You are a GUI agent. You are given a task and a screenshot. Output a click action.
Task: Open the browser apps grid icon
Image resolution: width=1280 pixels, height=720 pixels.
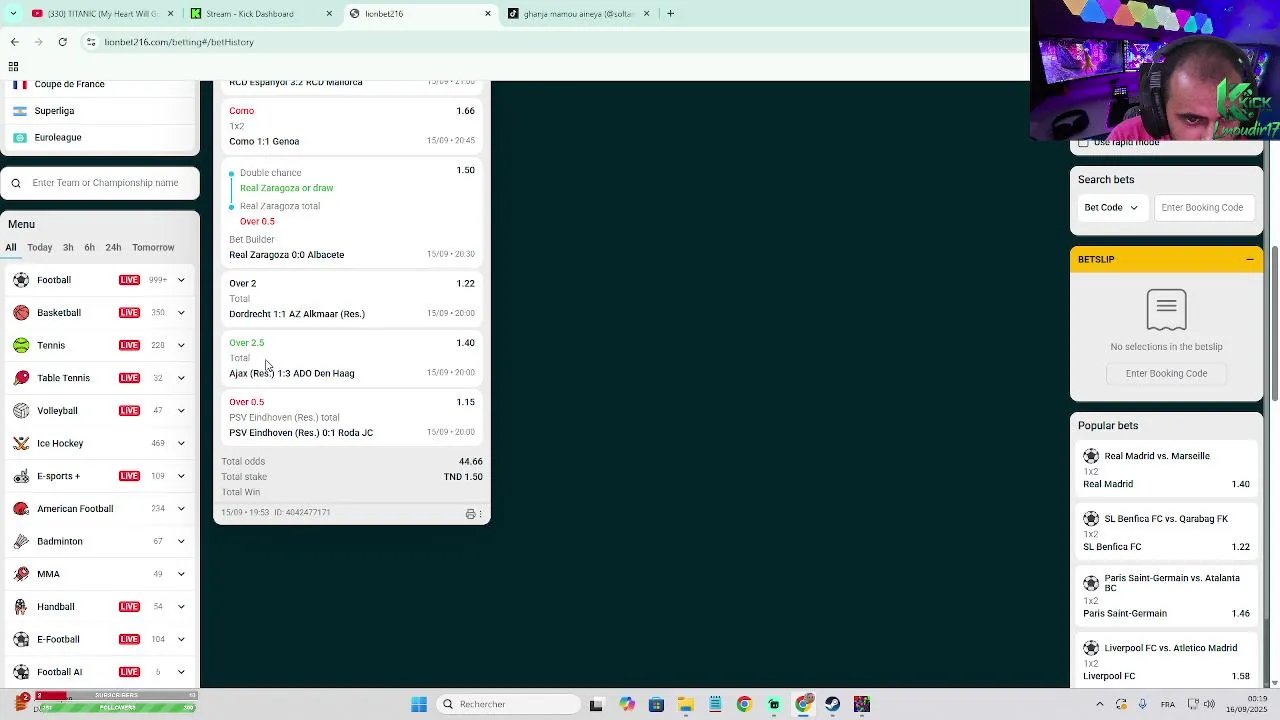click(x=13, y=66)
